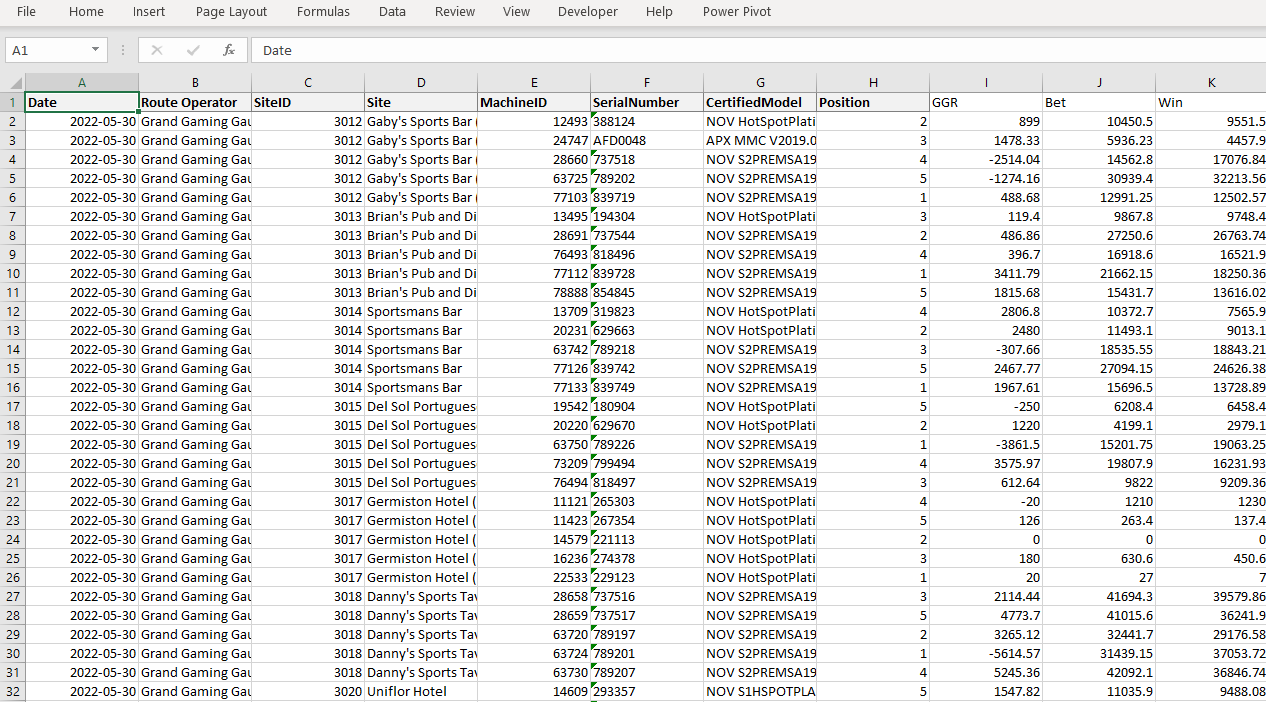Select GGR value -2514.04

point(986,159)
